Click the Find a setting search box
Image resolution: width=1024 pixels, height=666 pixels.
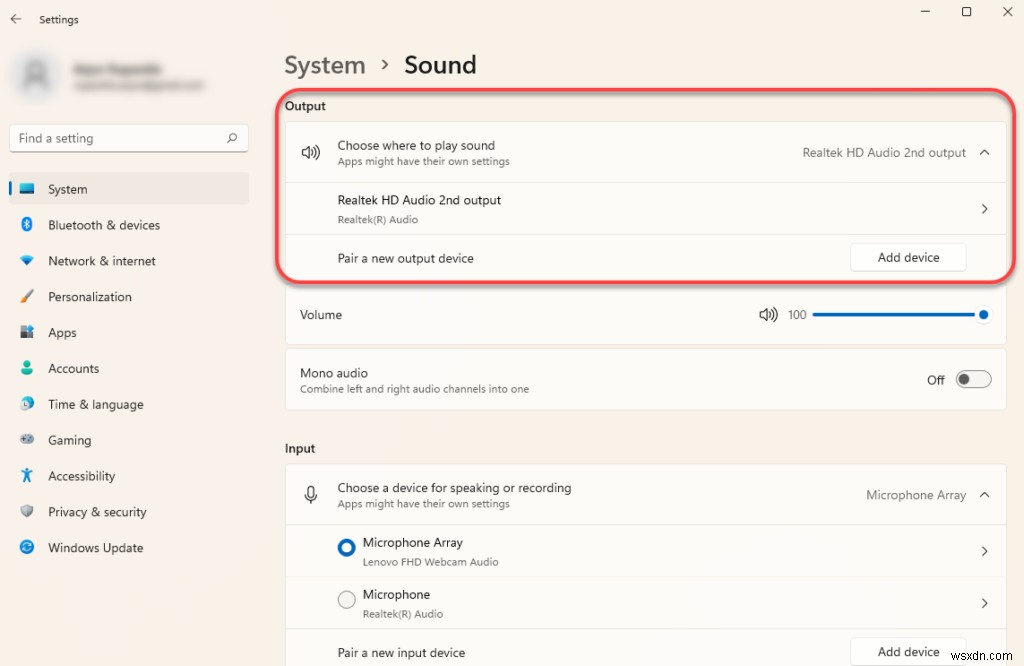click(128, 138)
